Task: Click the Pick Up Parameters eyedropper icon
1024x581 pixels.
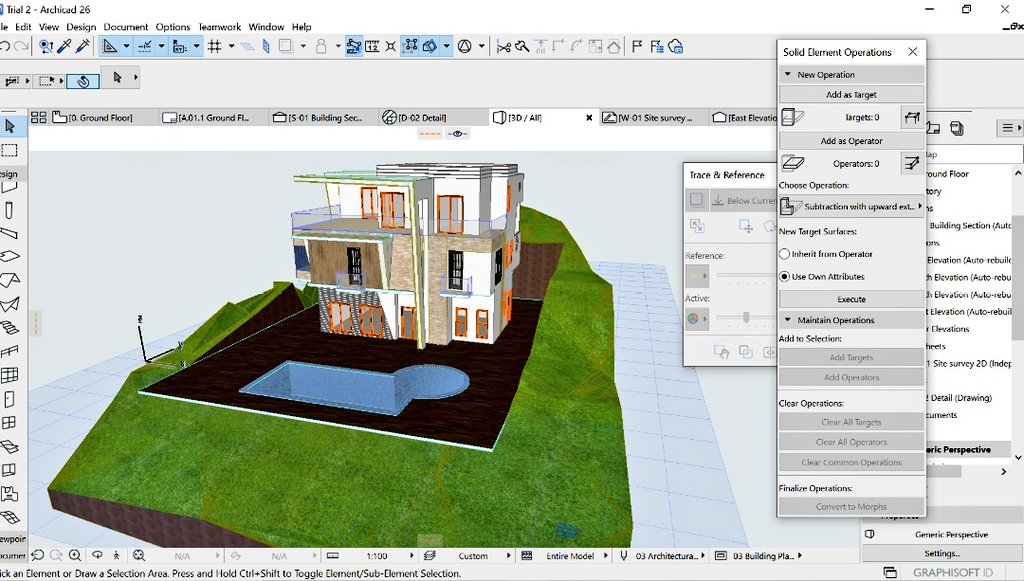Action: [64, 46]
